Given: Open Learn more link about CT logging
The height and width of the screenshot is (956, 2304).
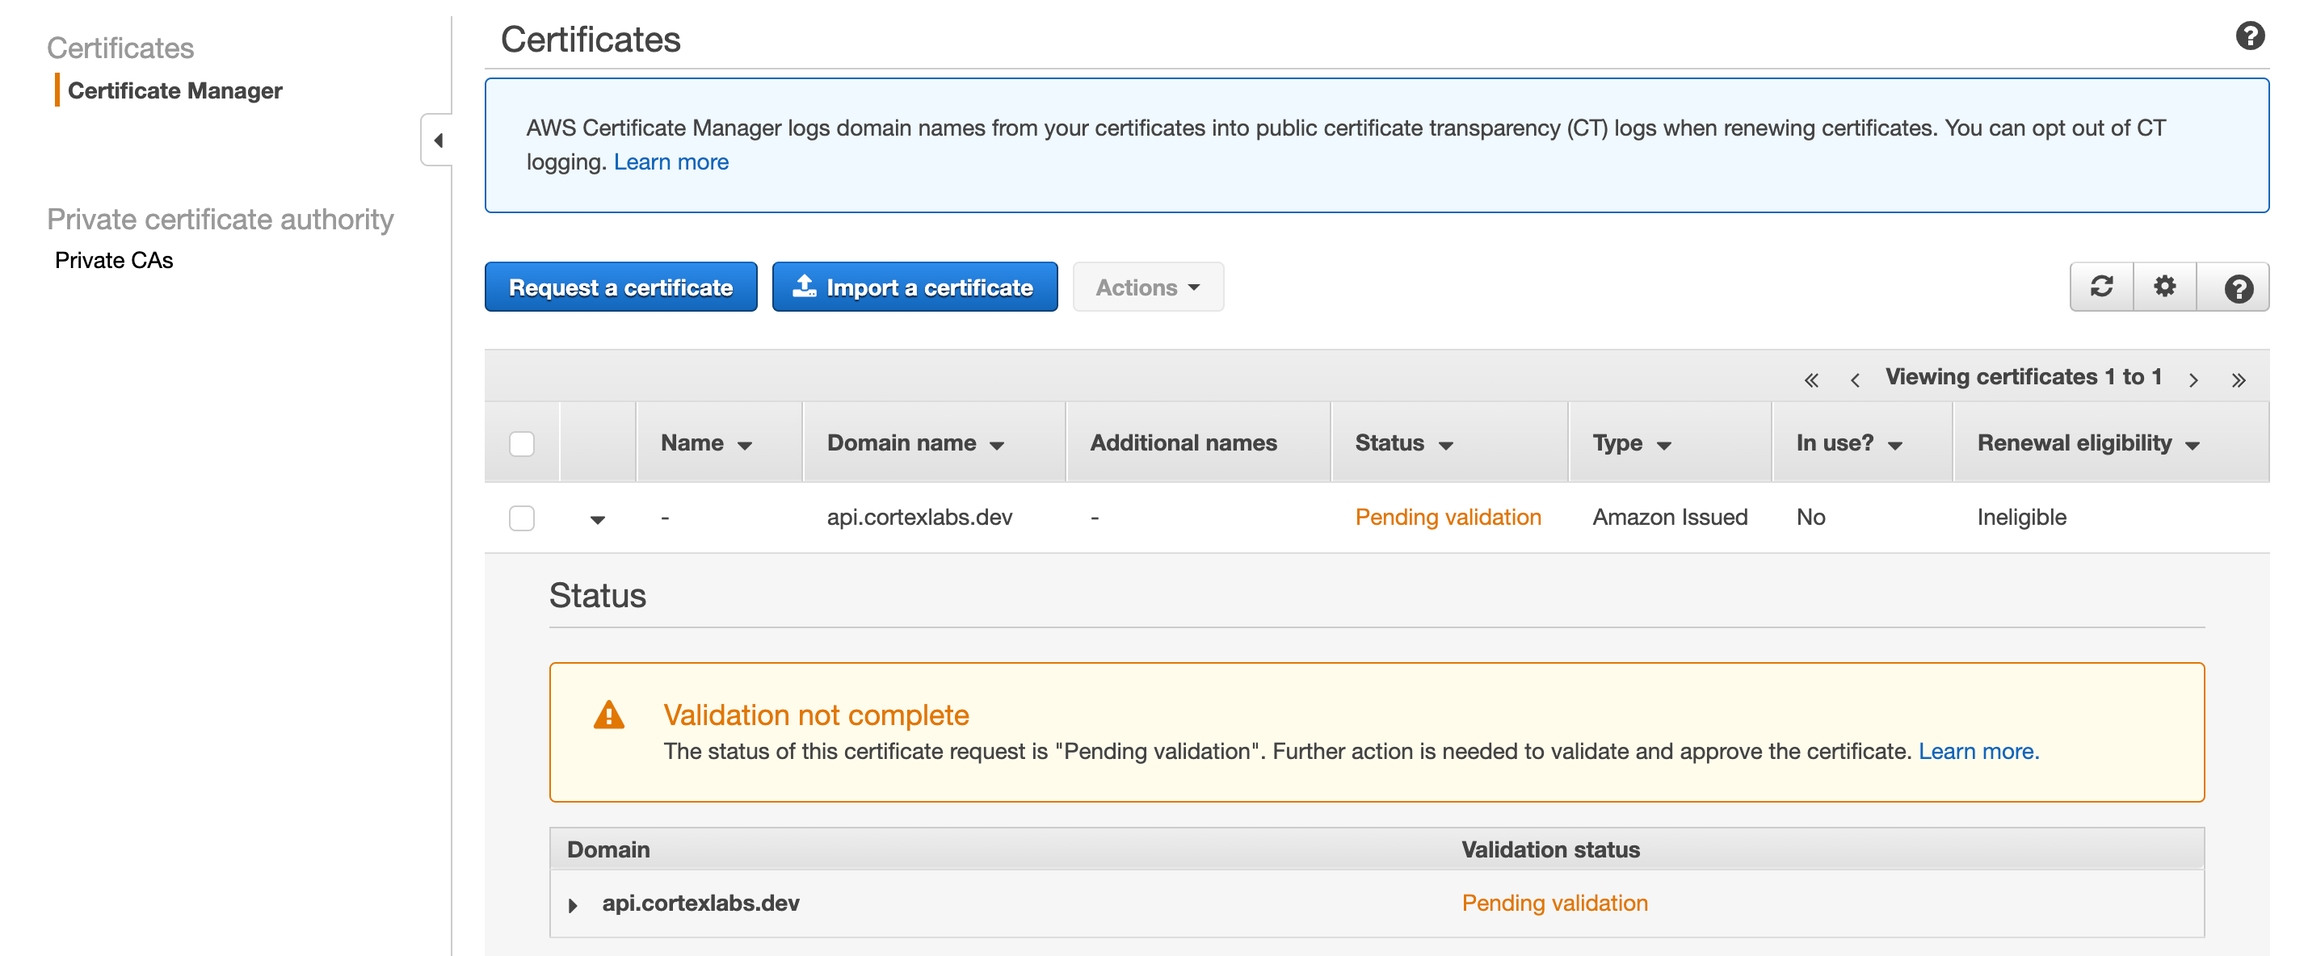Looking at the screenshot, I should coord(670,162).
